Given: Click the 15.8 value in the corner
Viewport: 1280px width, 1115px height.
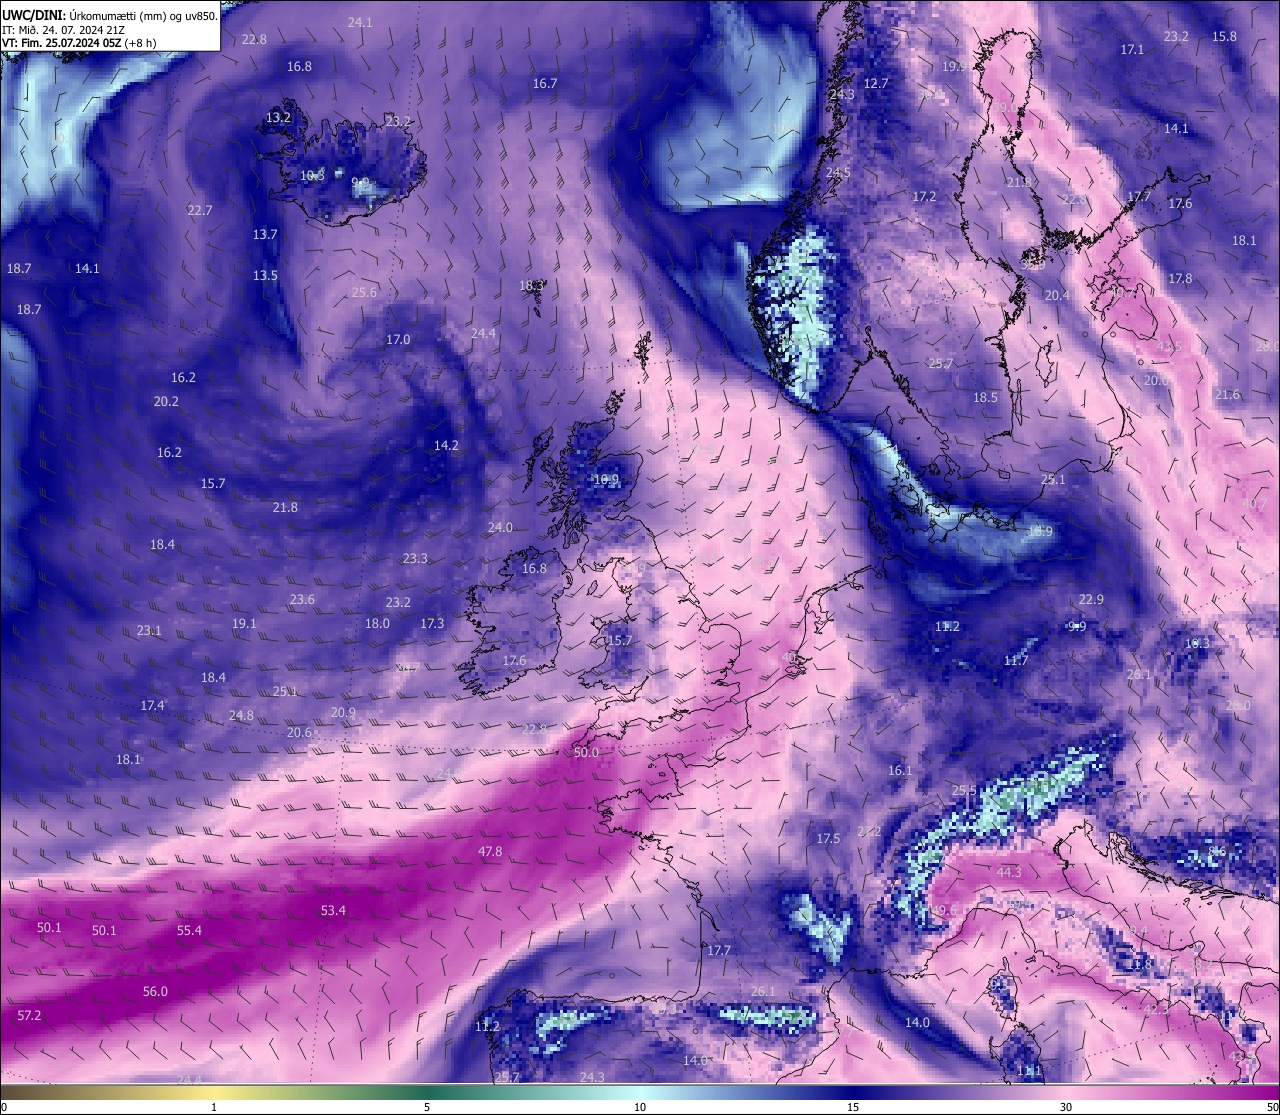Looking at the screenshot, I should click(1224, 37).
